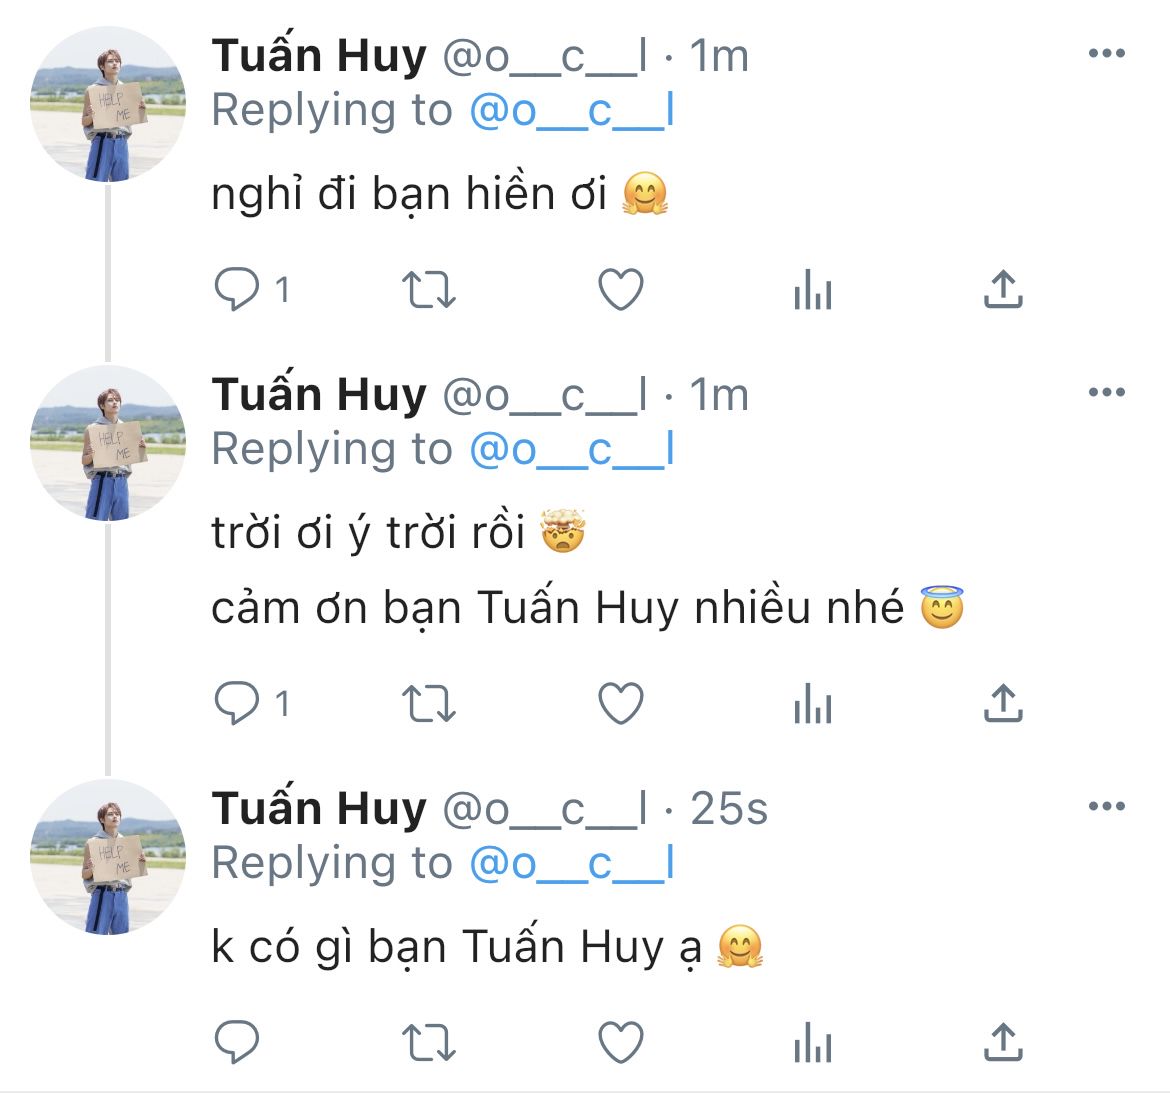Open more options on the second tweet
This screenshot has height=1093, width=1170.
click(1106, 393)
